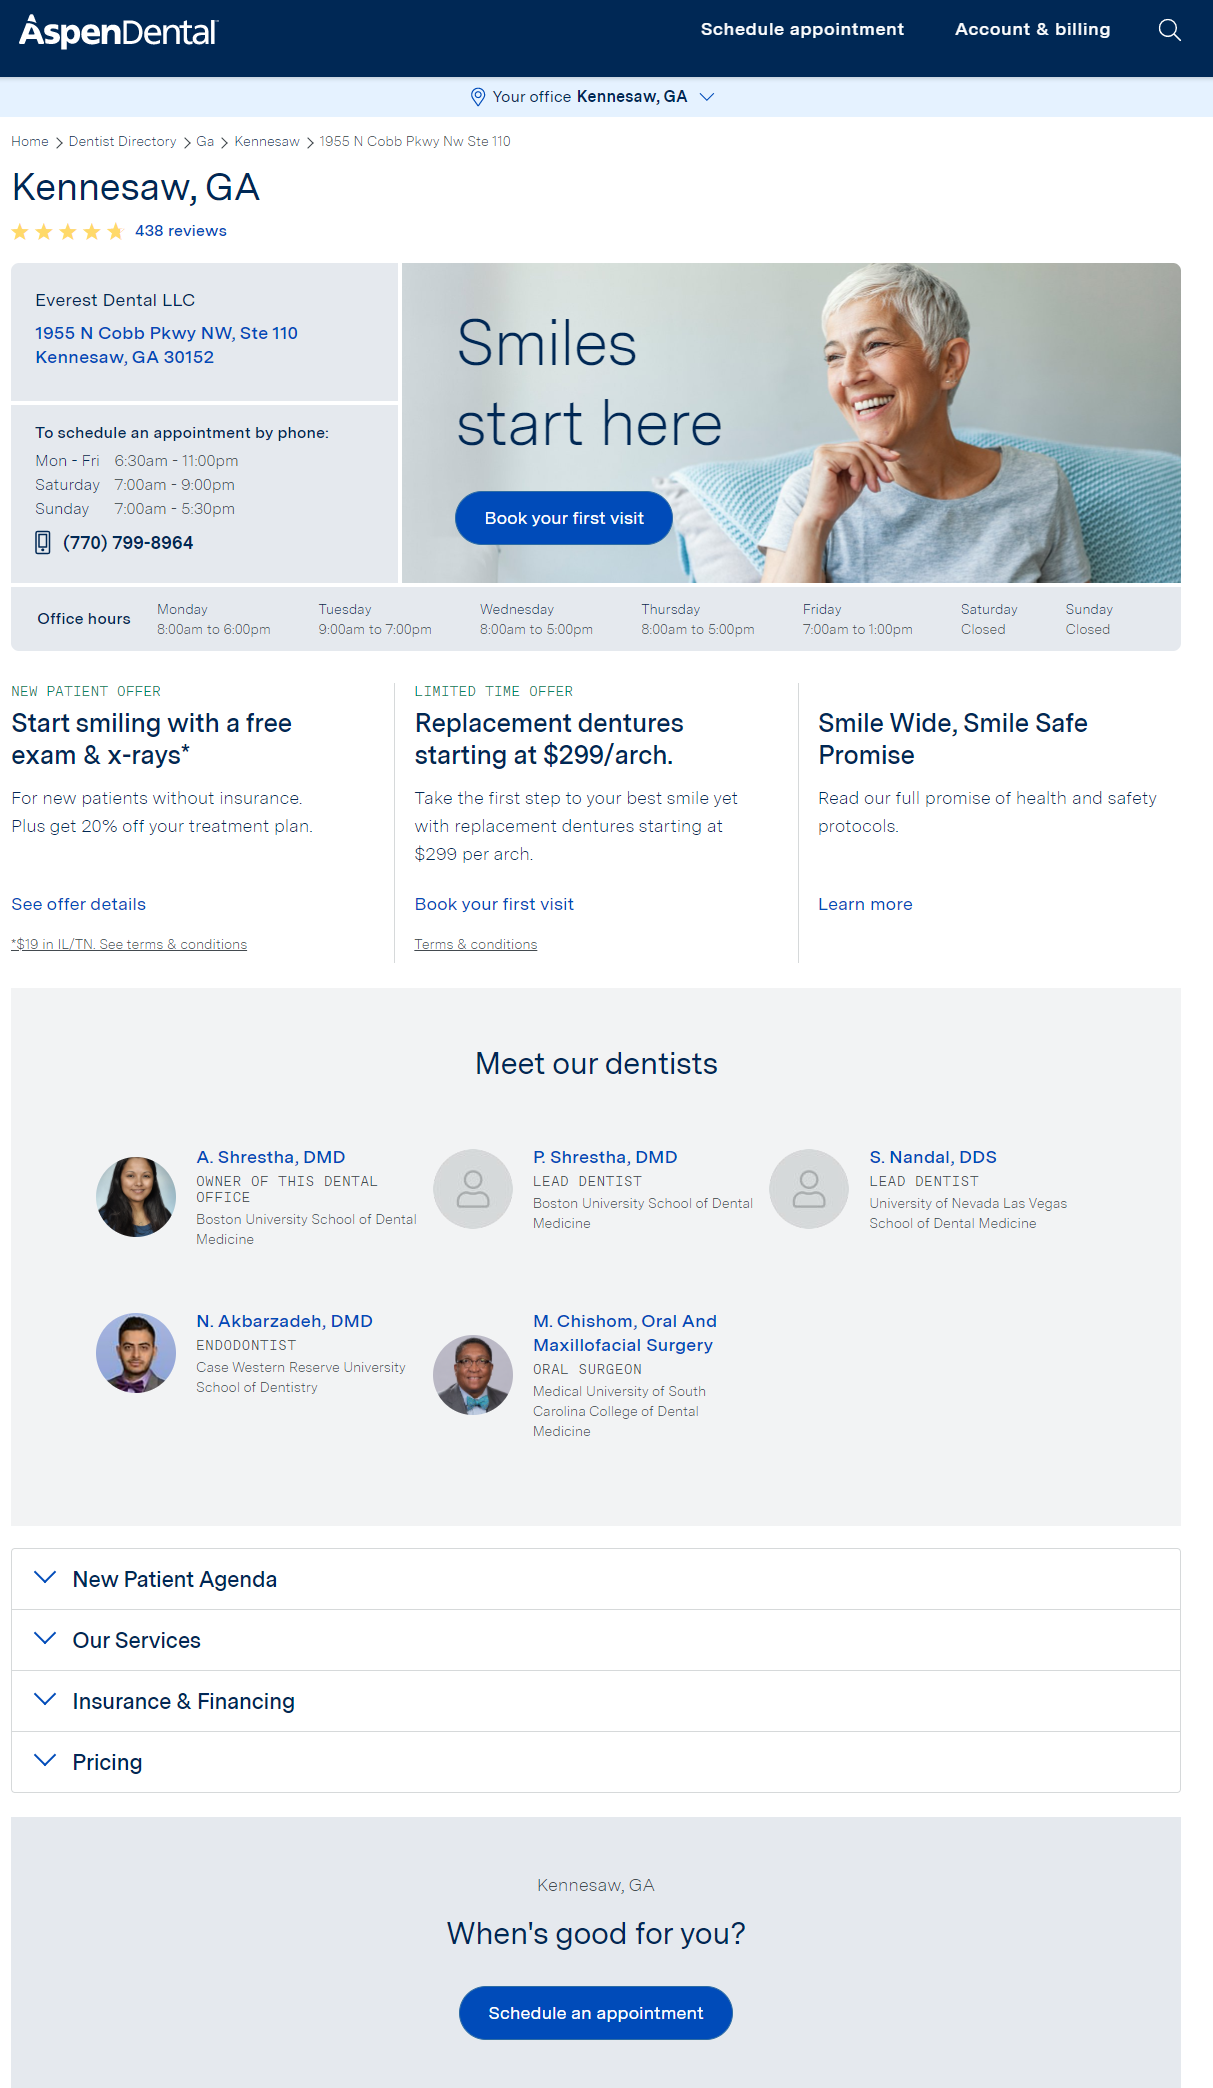Open Schedule appointment in the top navigation
The image size is (1213, 2088).
click(802, 30)
